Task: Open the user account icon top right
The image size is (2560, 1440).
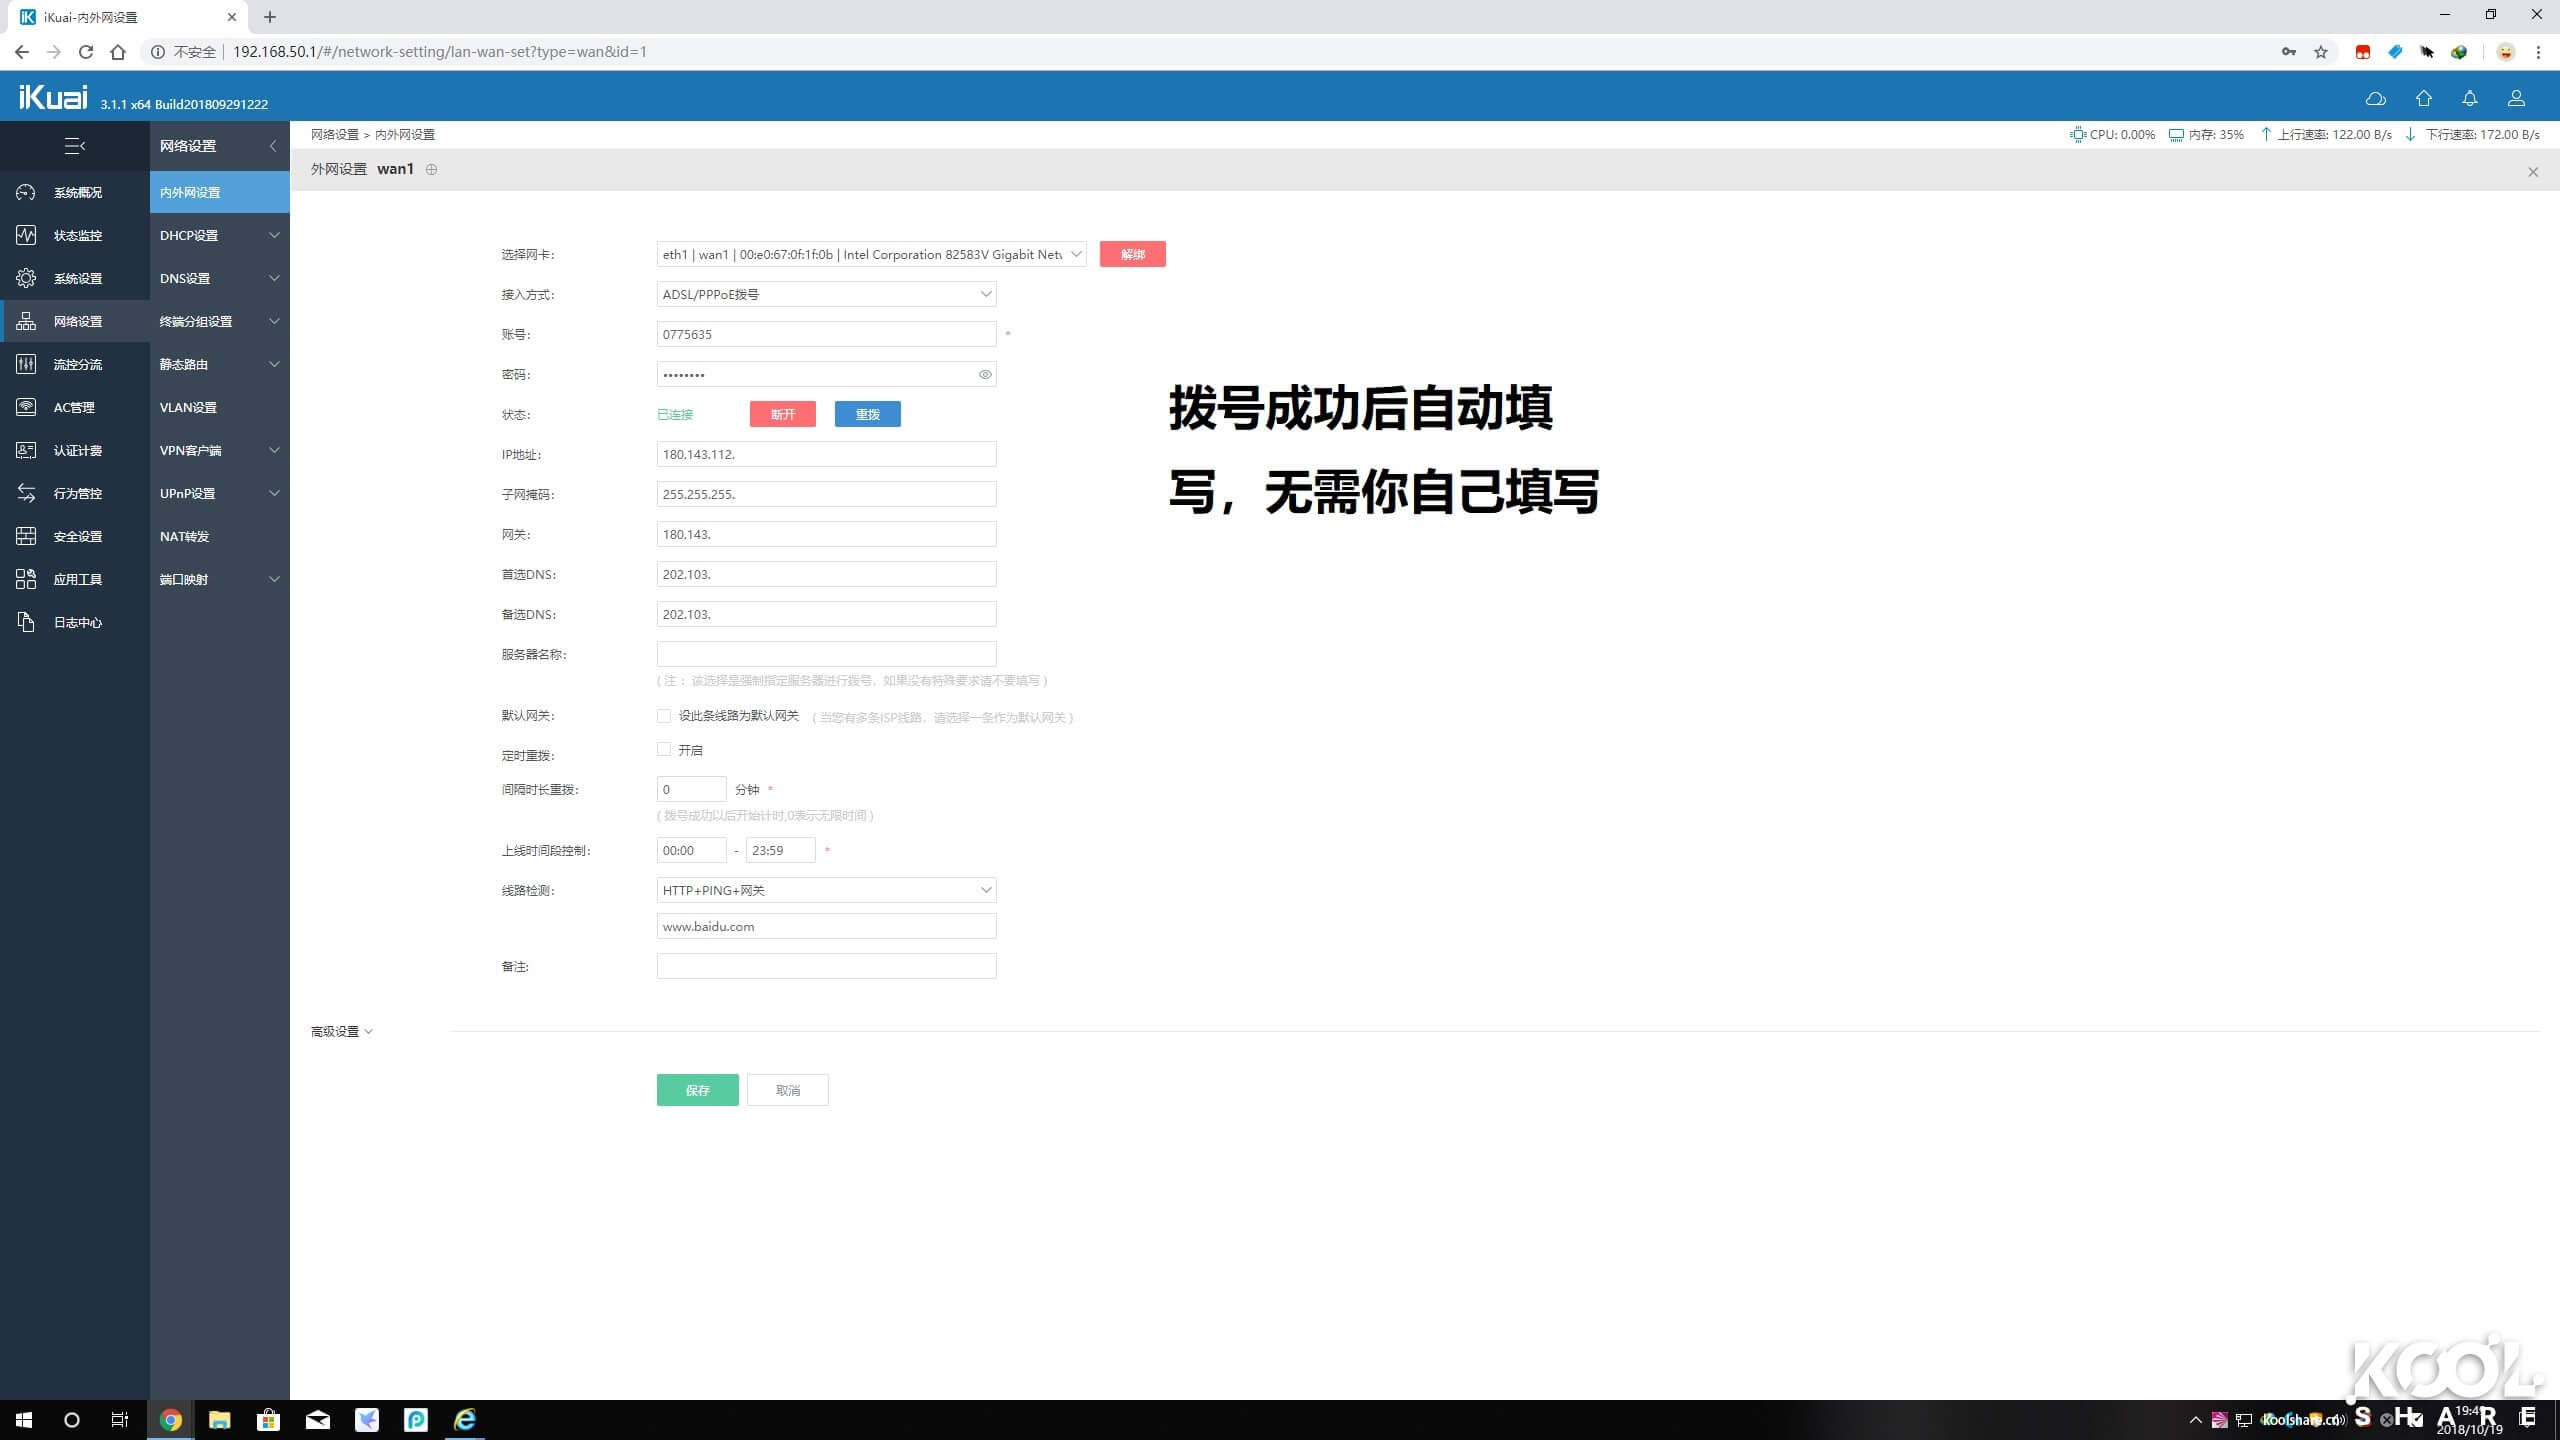Action: [2516, 97]
